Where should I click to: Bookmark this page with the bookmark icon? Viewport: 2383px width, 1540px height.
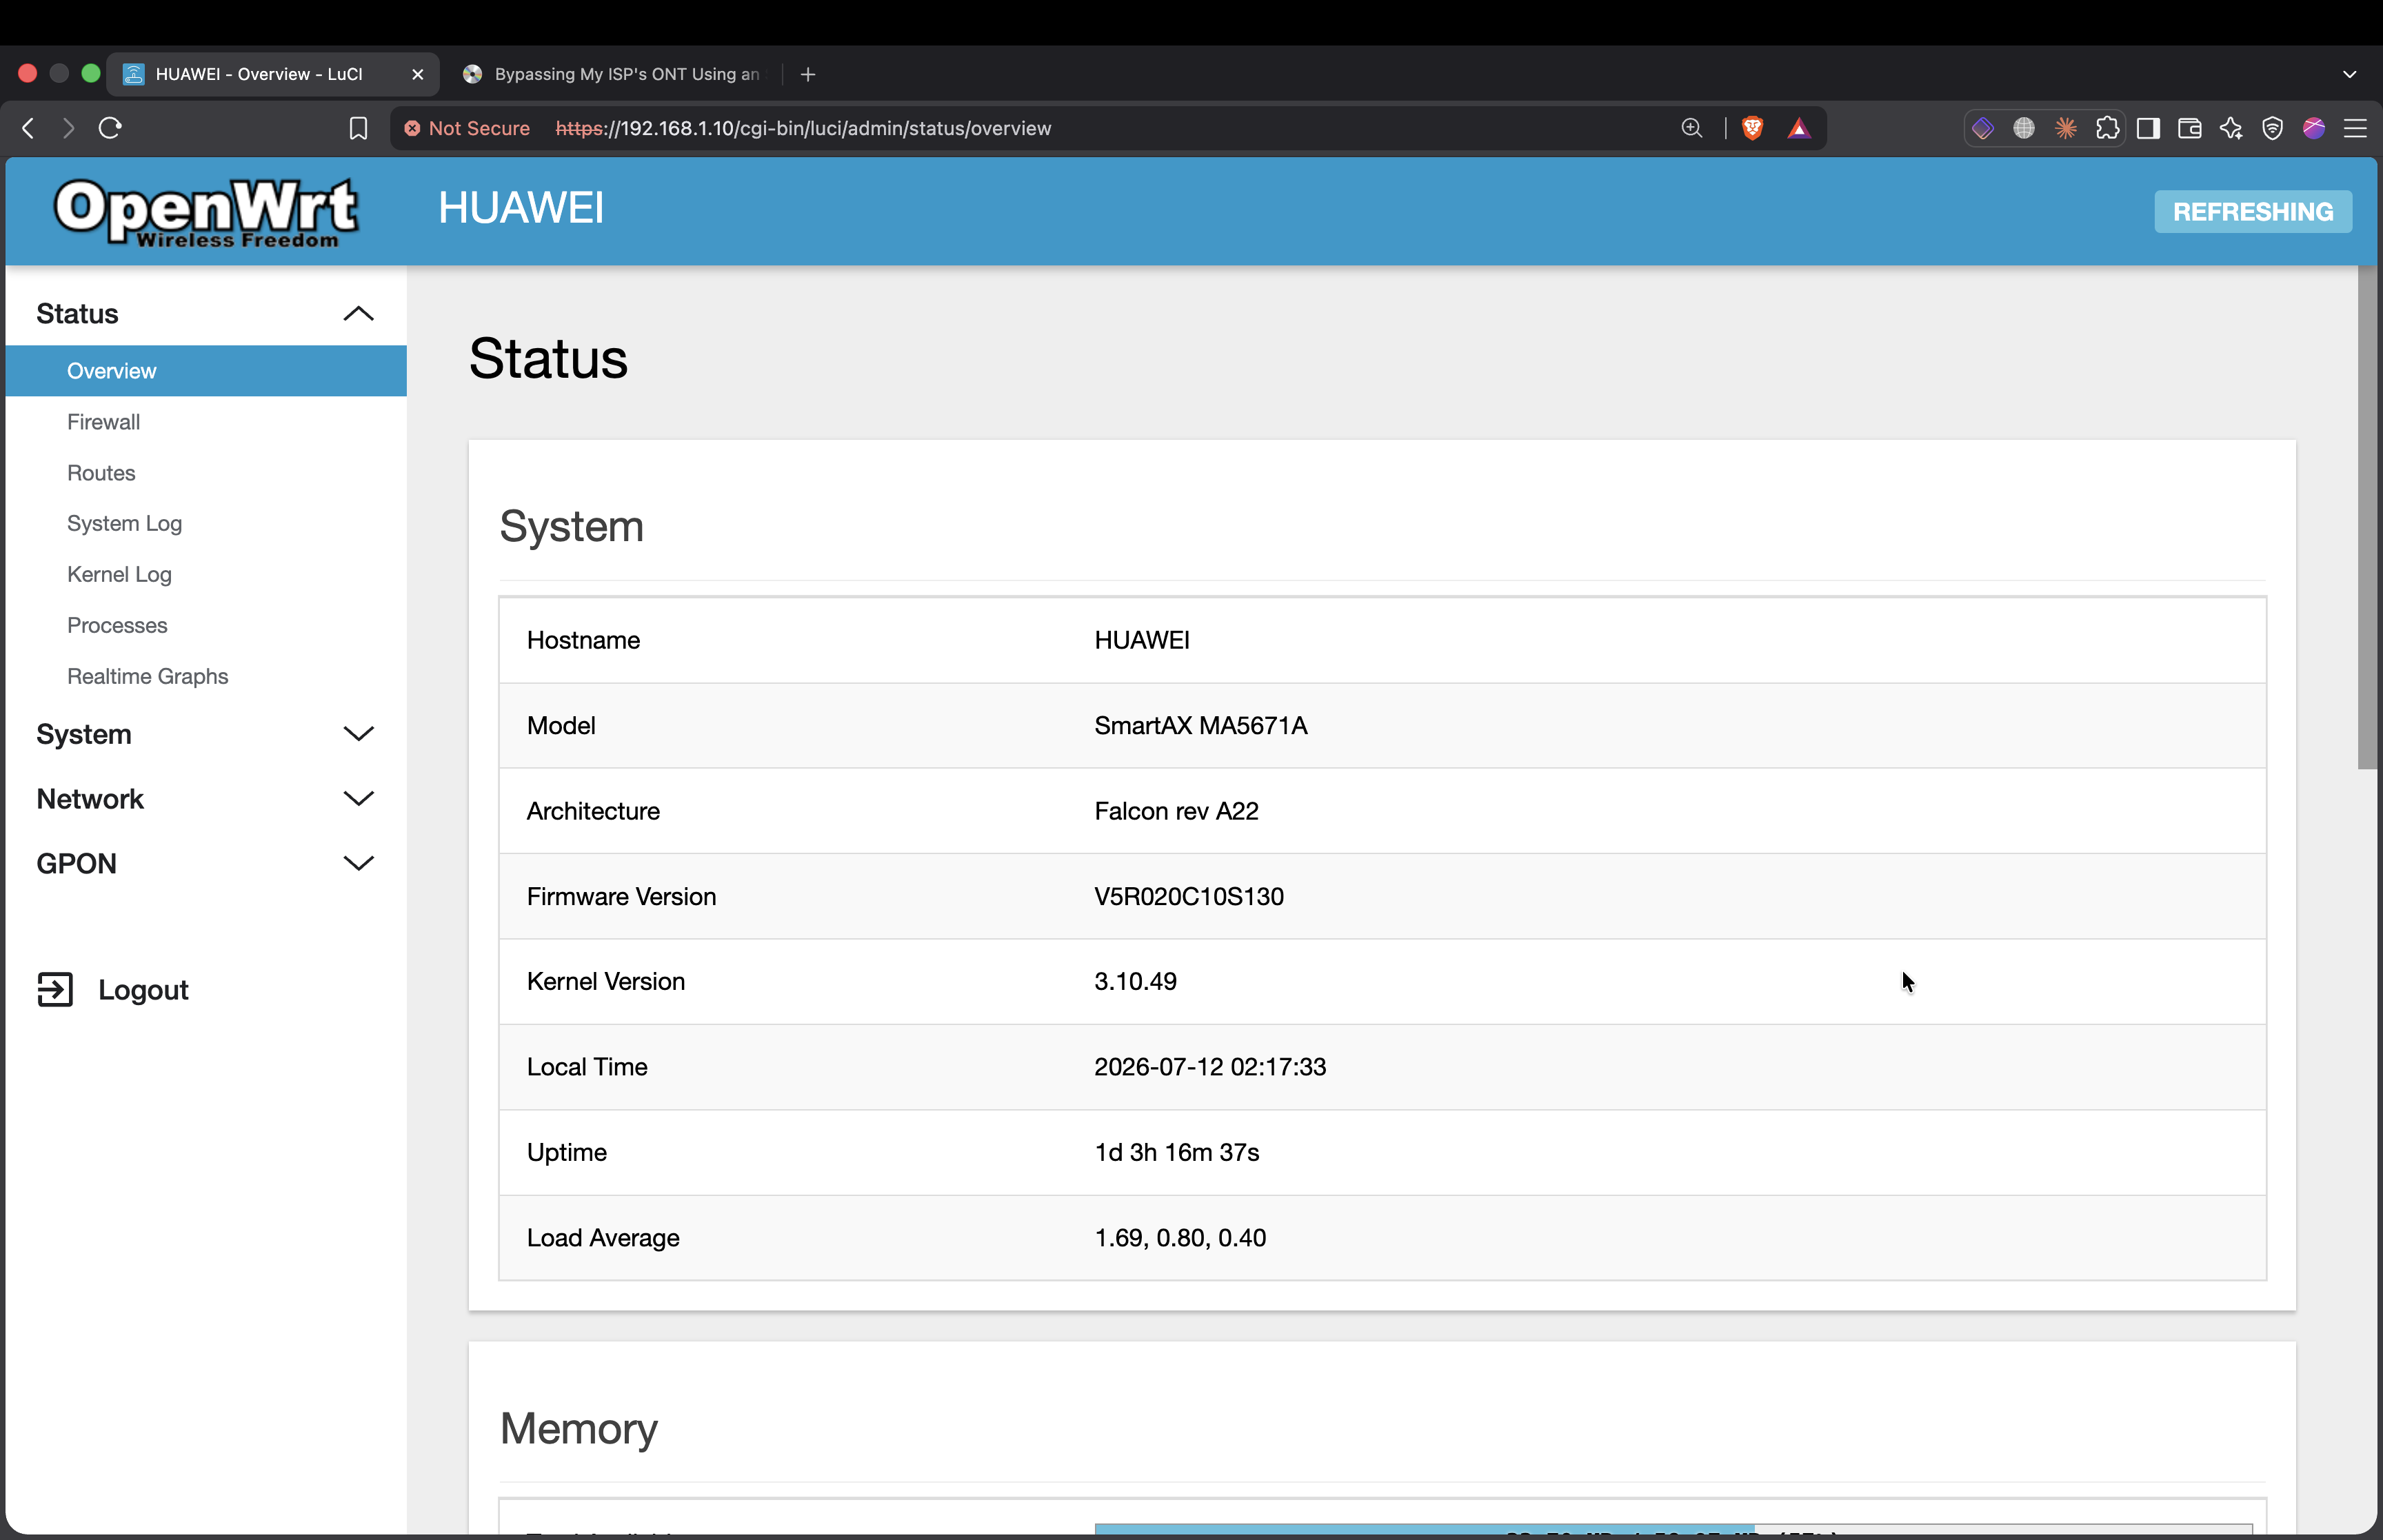[358, 128]
